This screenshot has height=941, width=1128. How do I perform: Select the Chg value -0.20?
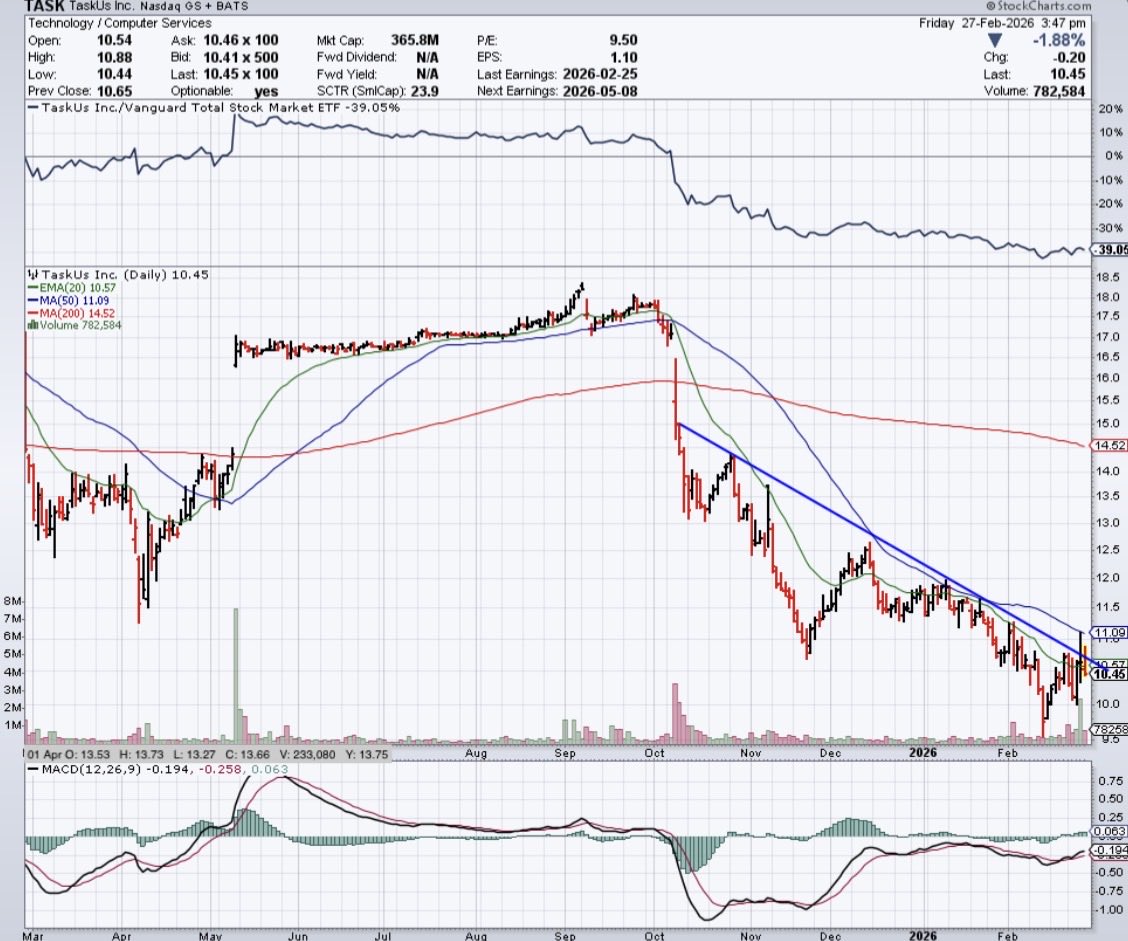1070,58
